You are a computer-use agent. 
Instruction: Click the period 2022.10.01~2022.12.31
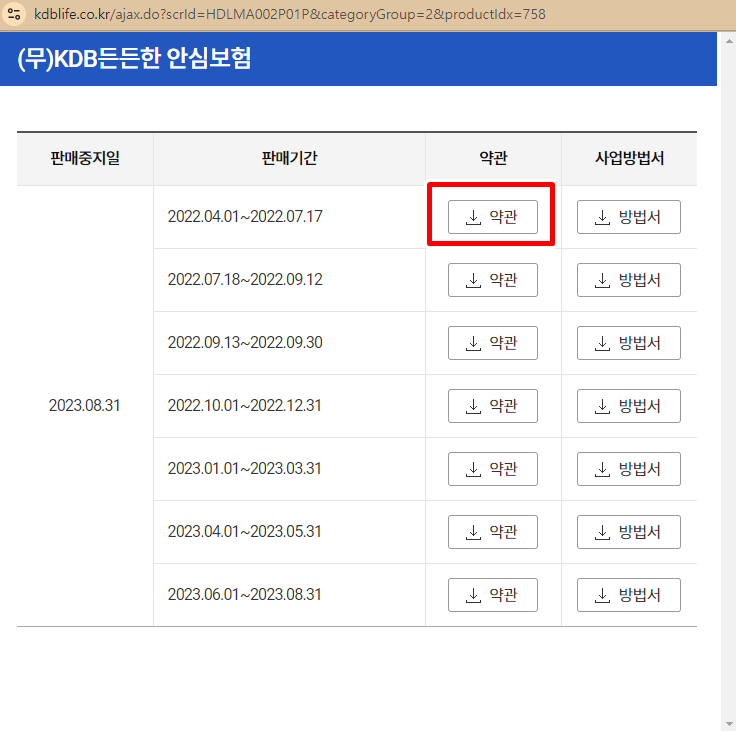(245, 406)
